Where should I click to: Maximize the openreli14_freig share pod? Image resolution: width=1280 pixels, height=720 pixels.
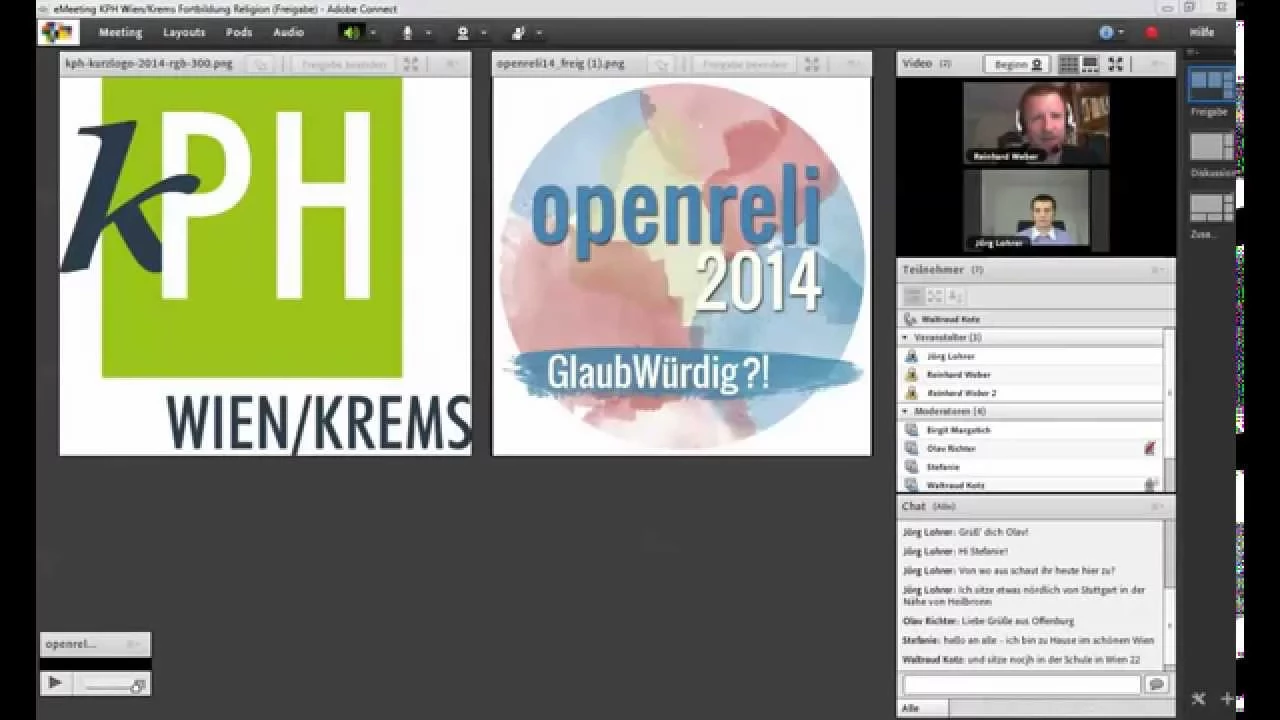(x=812, y=64)
